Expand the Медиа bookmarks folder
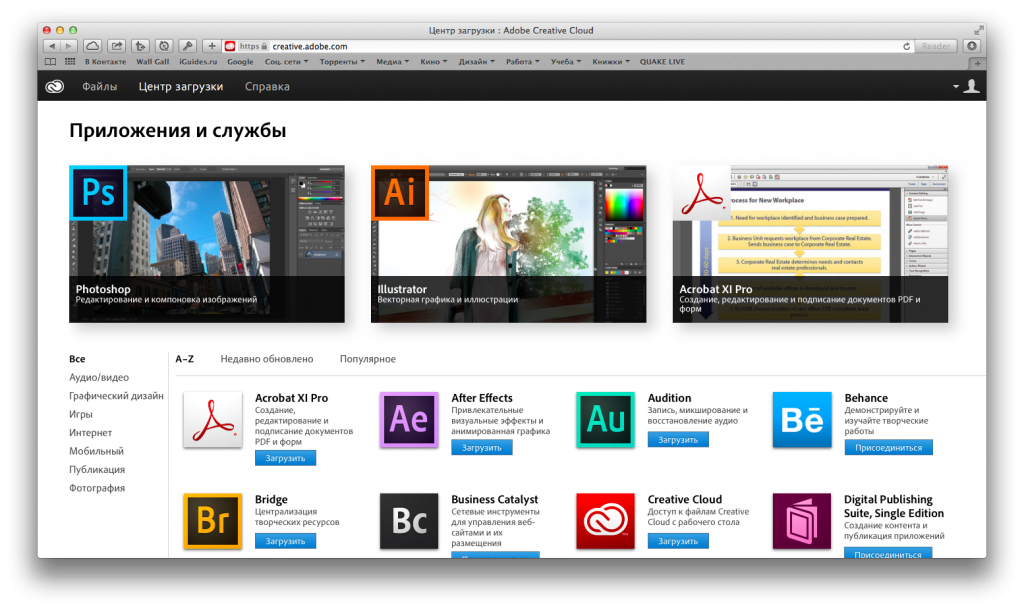The width and height of the screenshot is (1024, 610). pyautogui.click(x=392, y=62)
